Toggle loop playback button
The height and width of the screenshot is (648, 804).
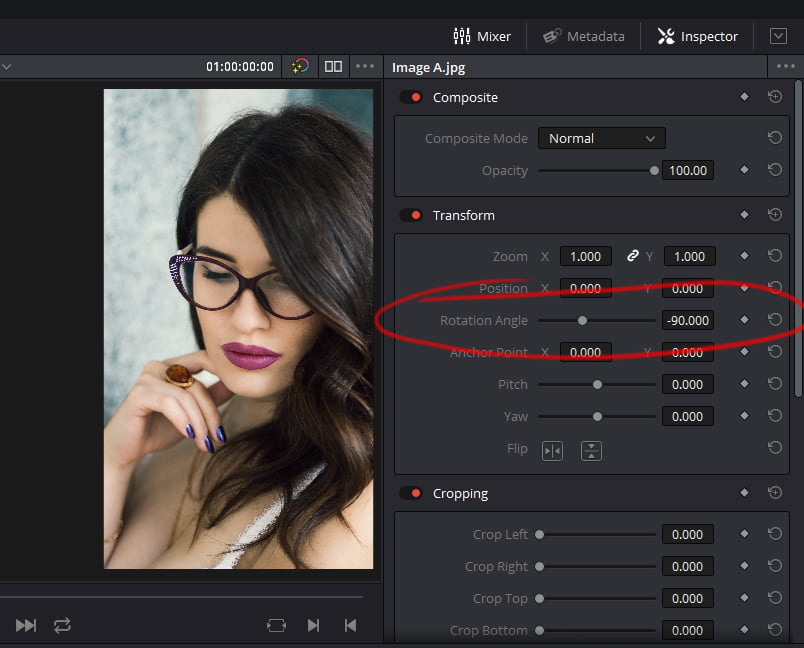point(63,625)
